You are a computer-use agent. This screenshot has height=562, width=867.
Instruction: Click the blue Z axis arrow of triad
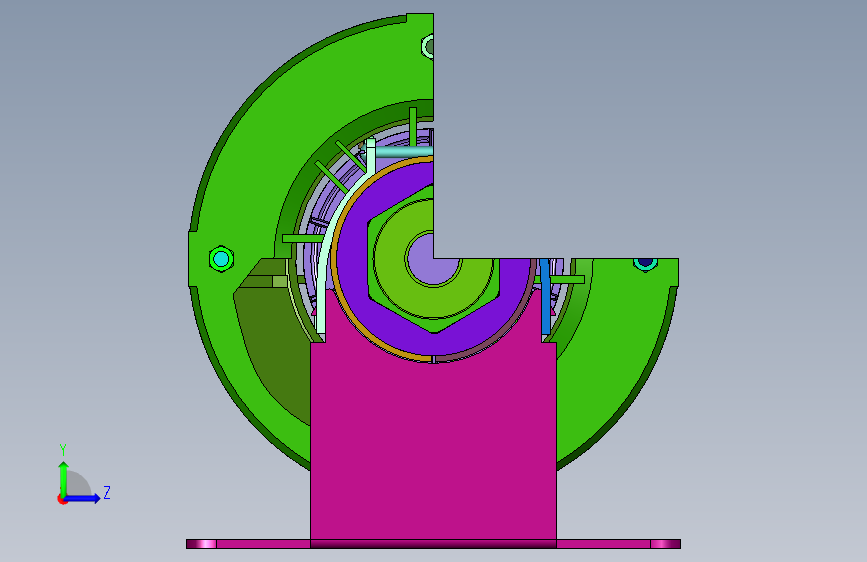[83, 498]
